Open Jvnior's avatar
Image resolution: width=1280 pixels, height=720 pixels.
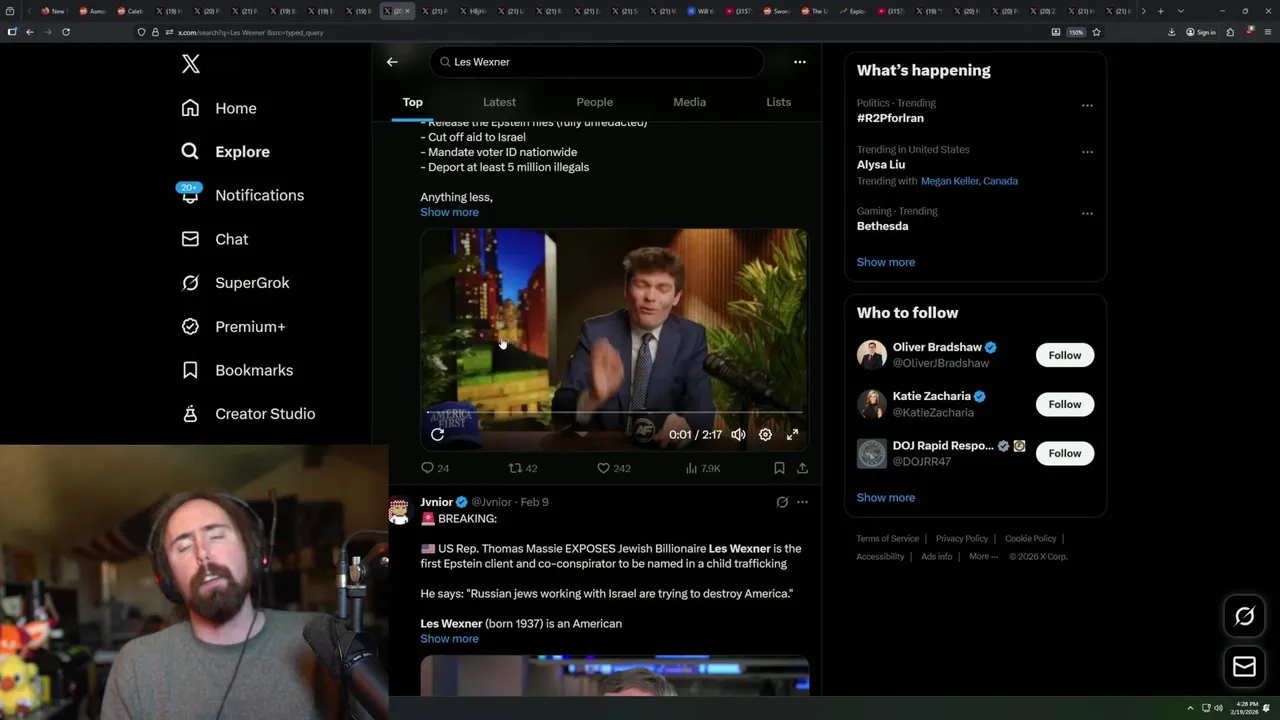click(399, 511)
